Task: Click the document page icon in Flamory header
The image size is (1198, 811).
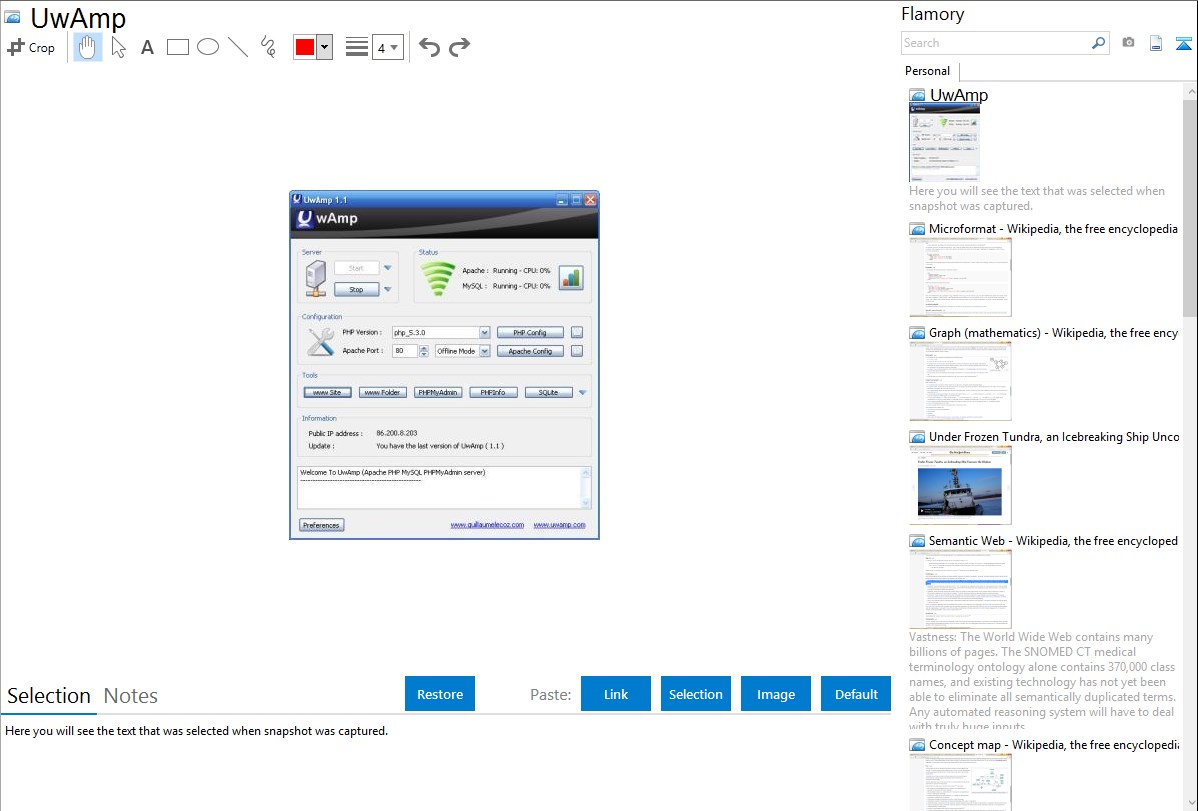Action: [1156, 43]
